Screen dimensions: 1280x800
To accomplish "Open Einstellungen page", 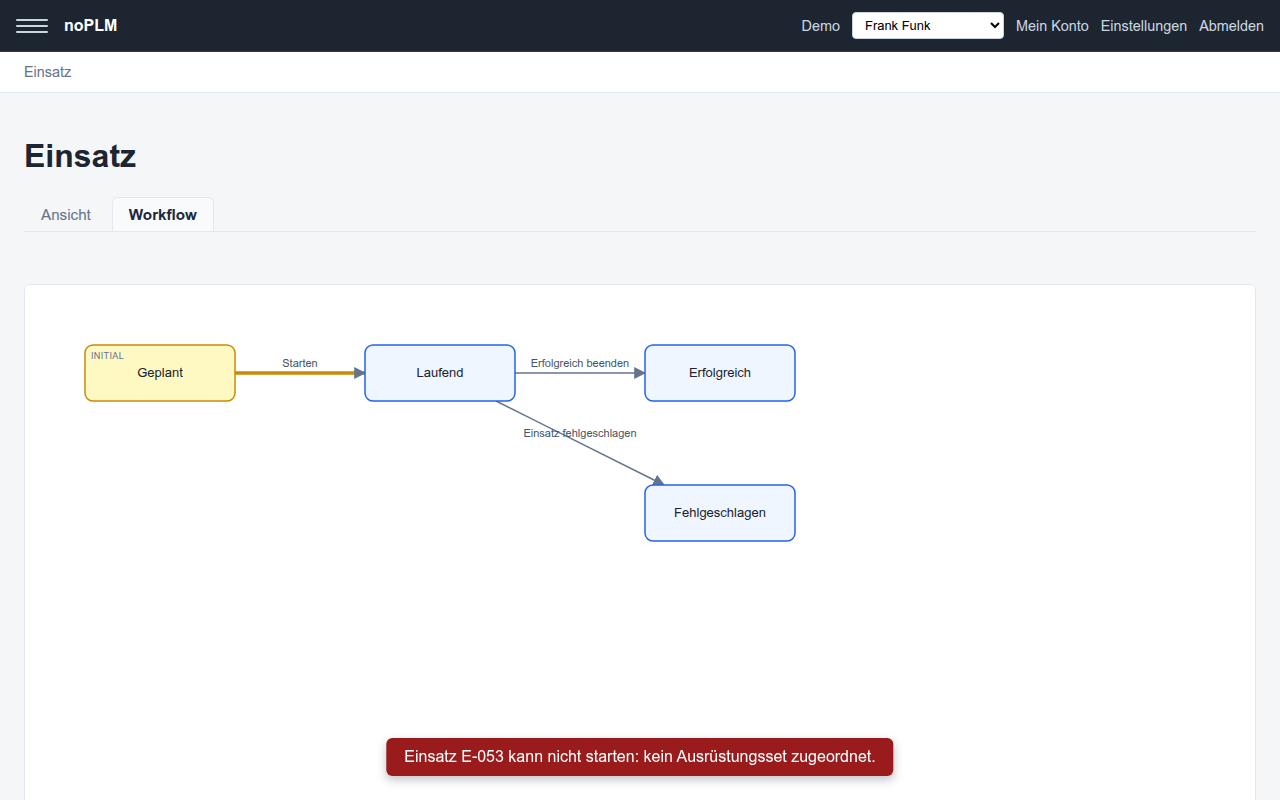I will [x=1144, y=26].
